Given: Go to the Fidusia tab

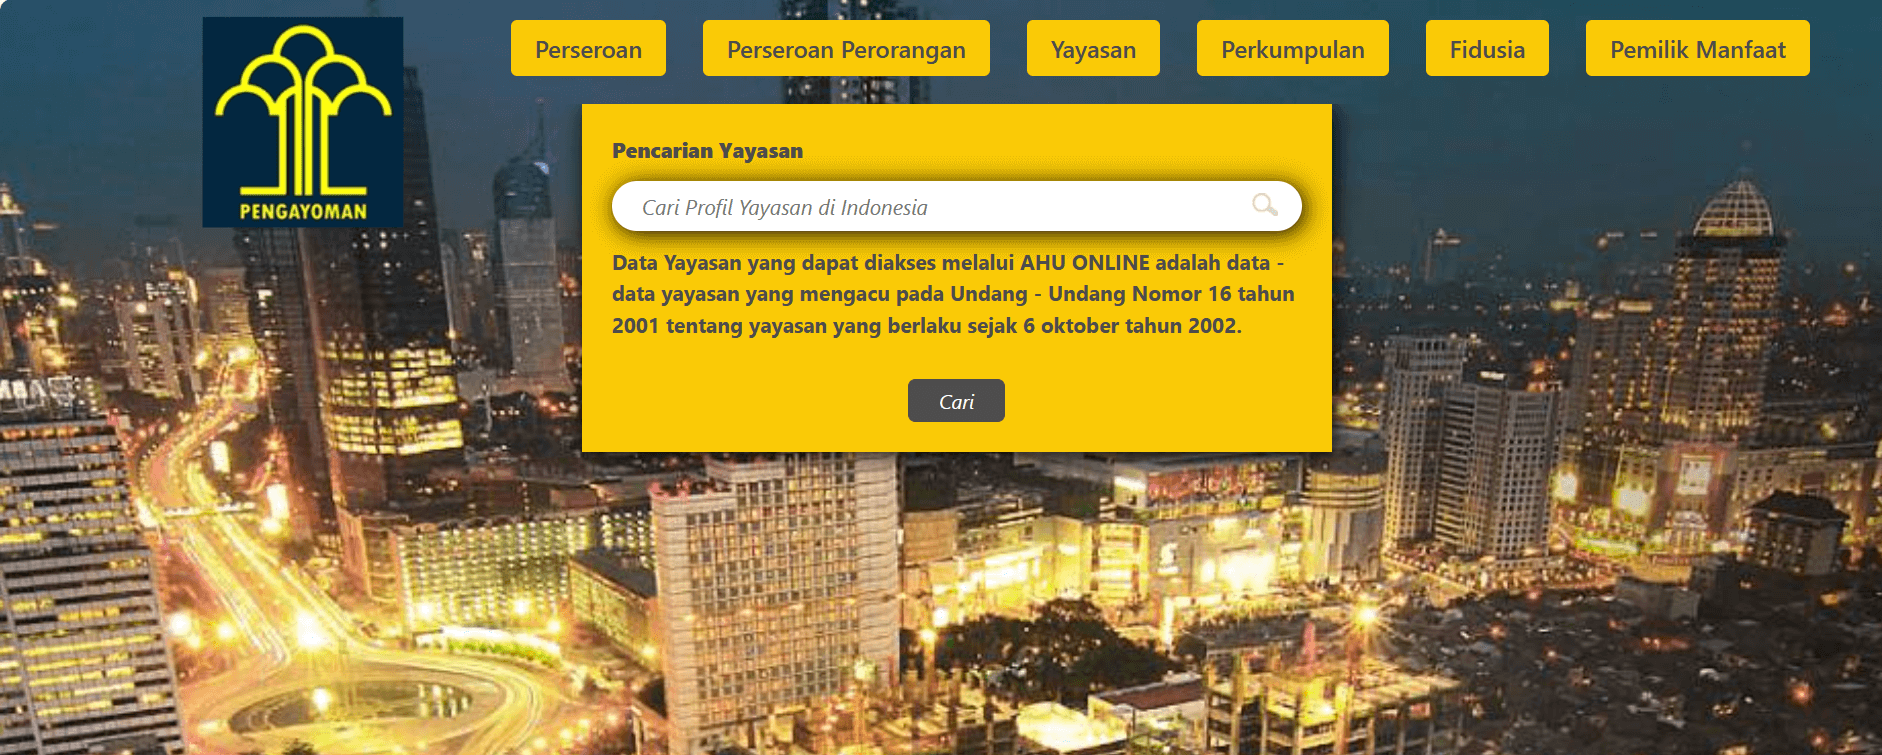Looking at the screenshot, I should tap(1487, 48).
